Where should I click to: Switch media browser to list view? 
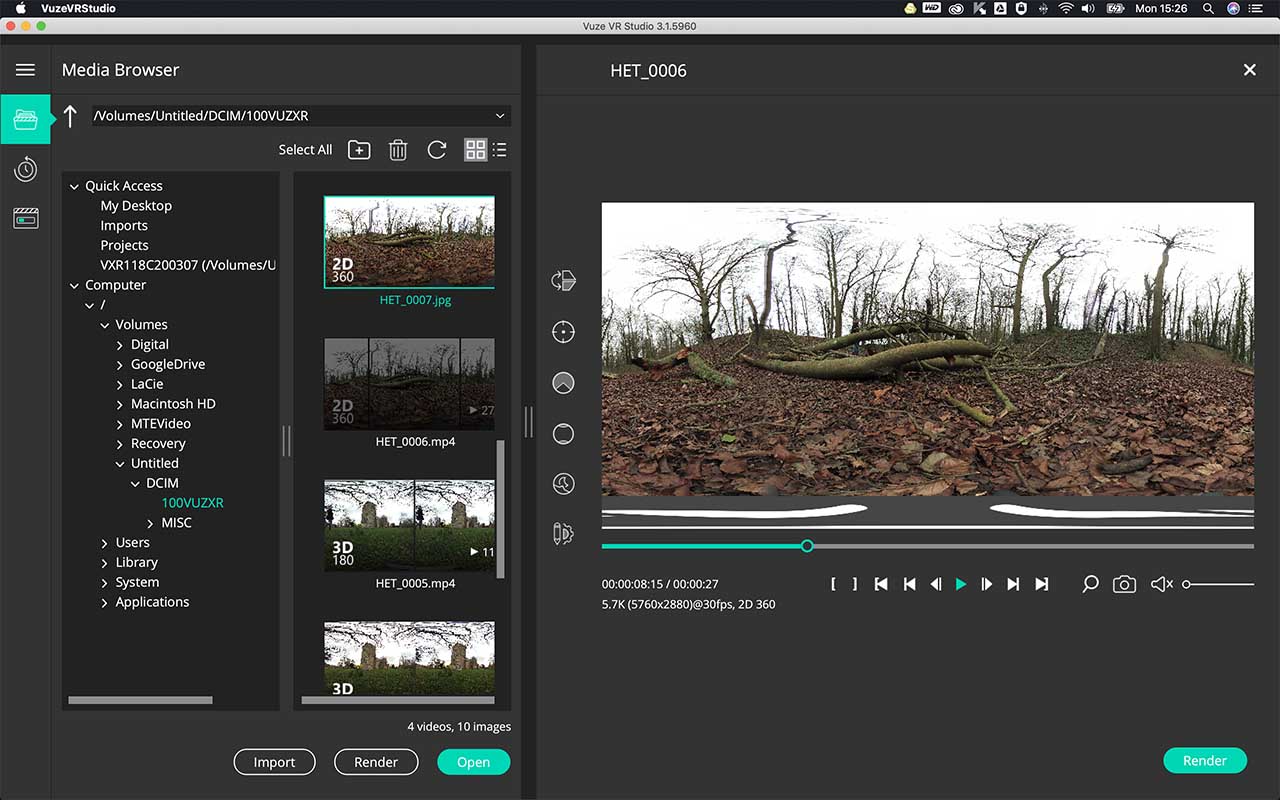[500, 150]
